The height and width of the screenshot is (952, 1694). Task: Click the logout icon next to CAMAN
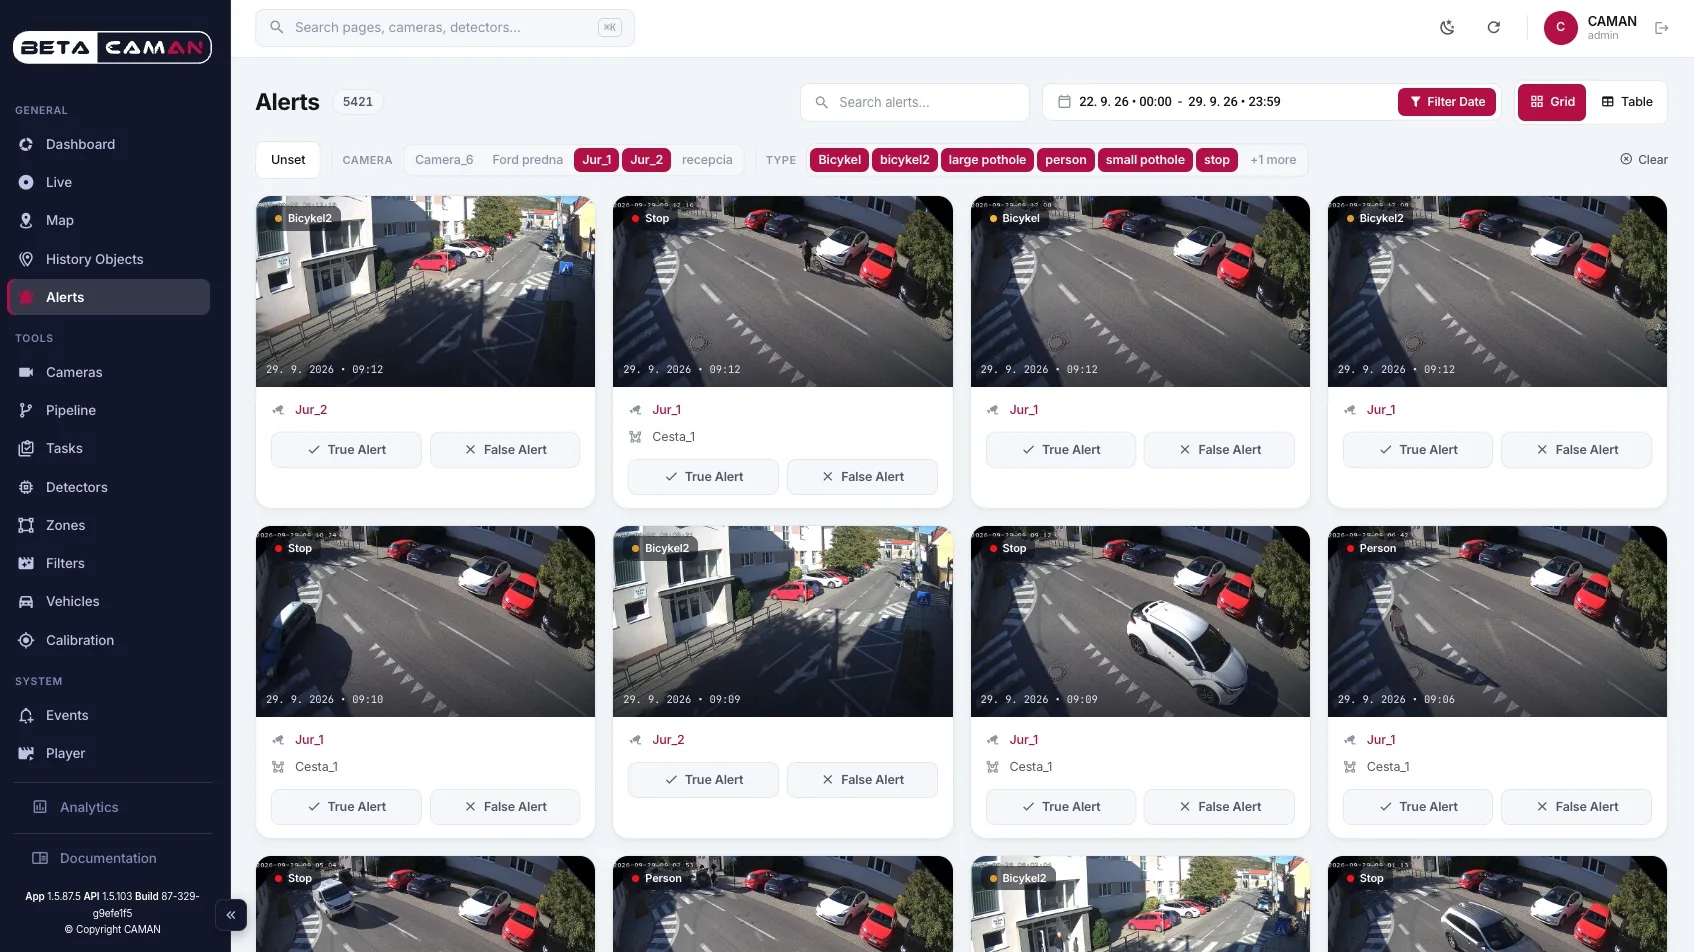(1662, 28)
